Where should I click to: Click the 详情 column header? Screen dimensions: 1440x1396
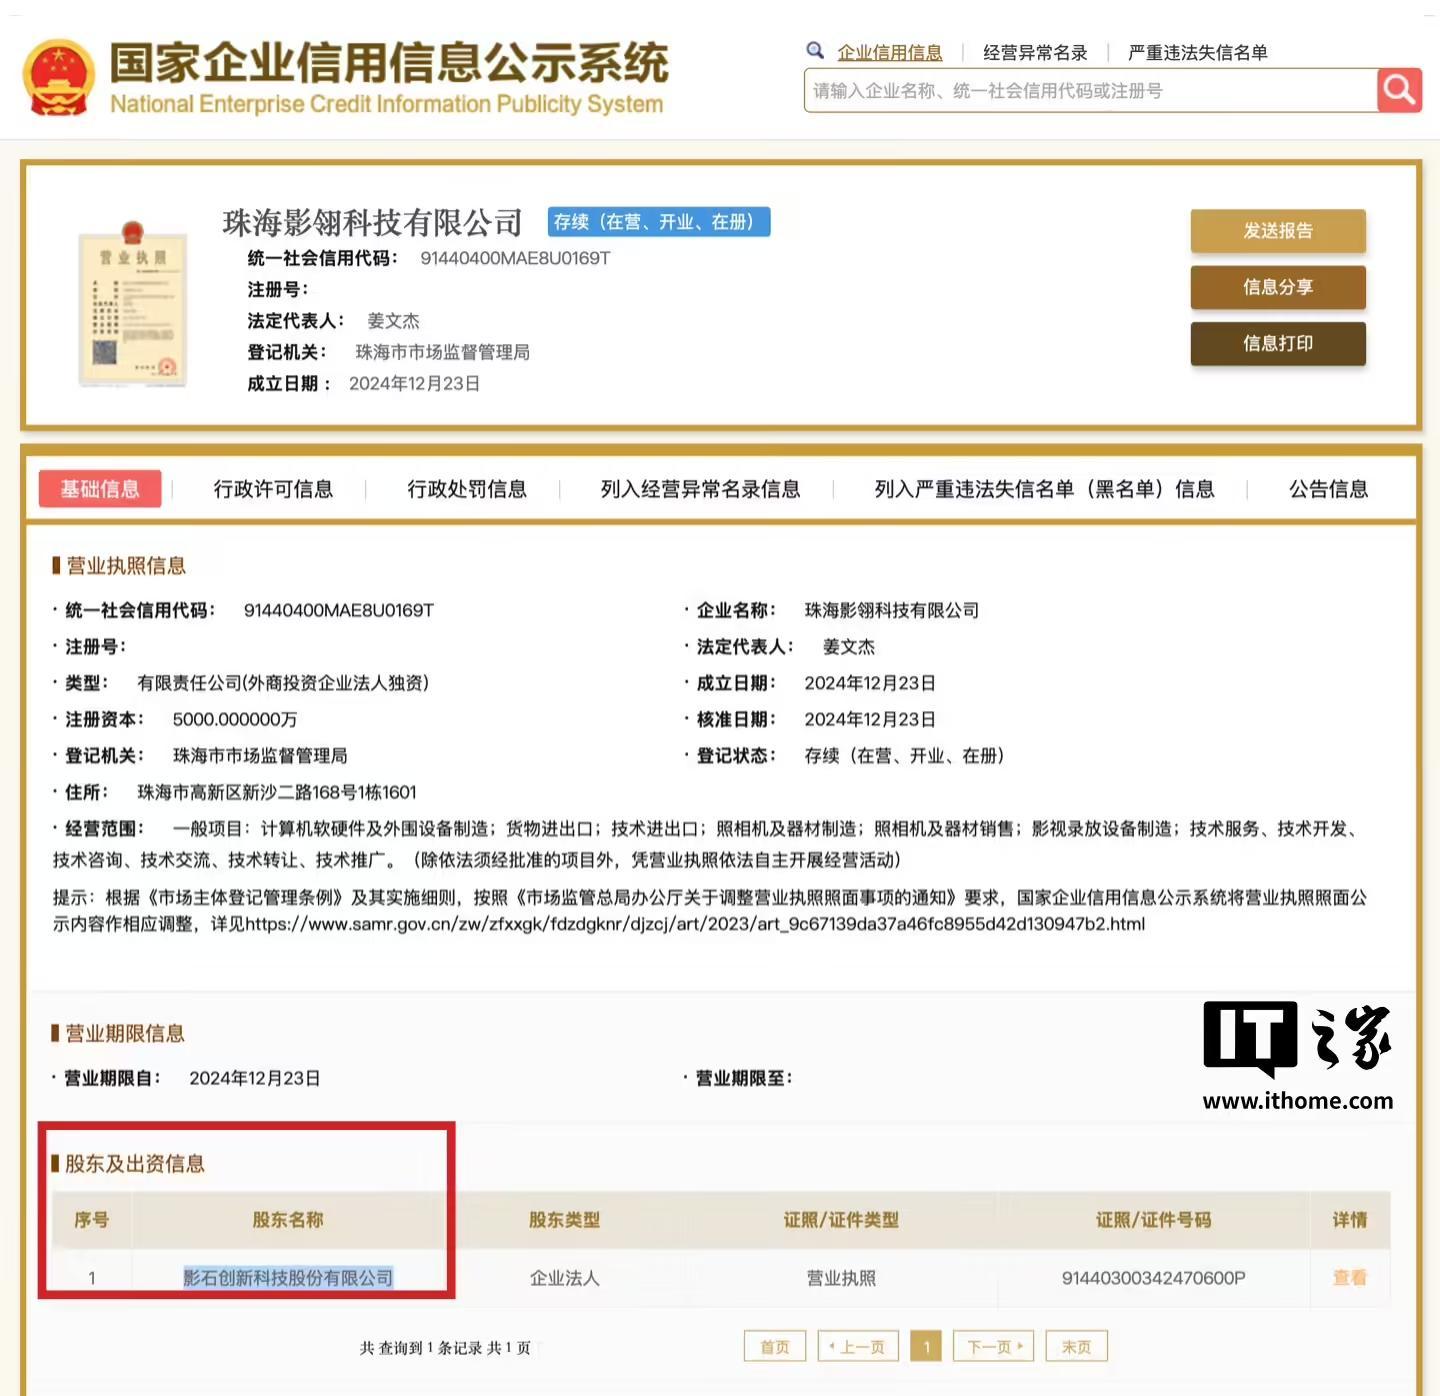click(x=1349, y=1220)
